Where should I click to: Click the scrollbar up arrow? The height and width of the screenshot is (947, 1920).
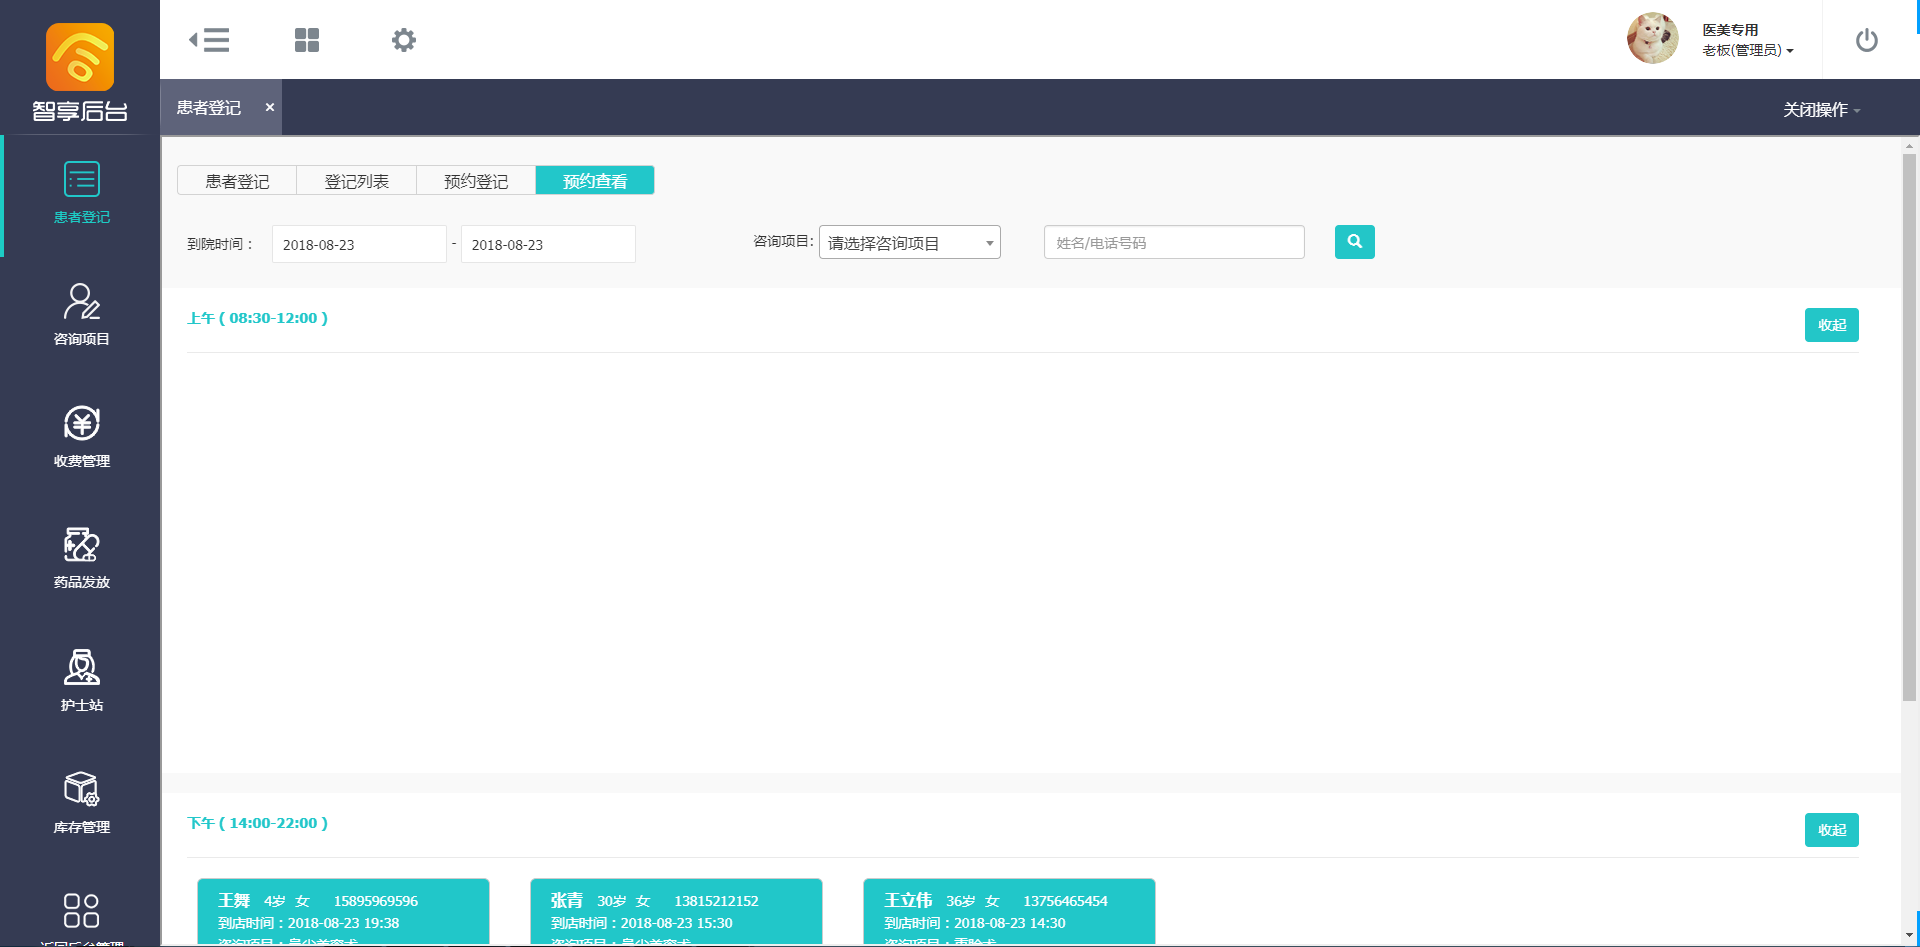coord(1909,146)
